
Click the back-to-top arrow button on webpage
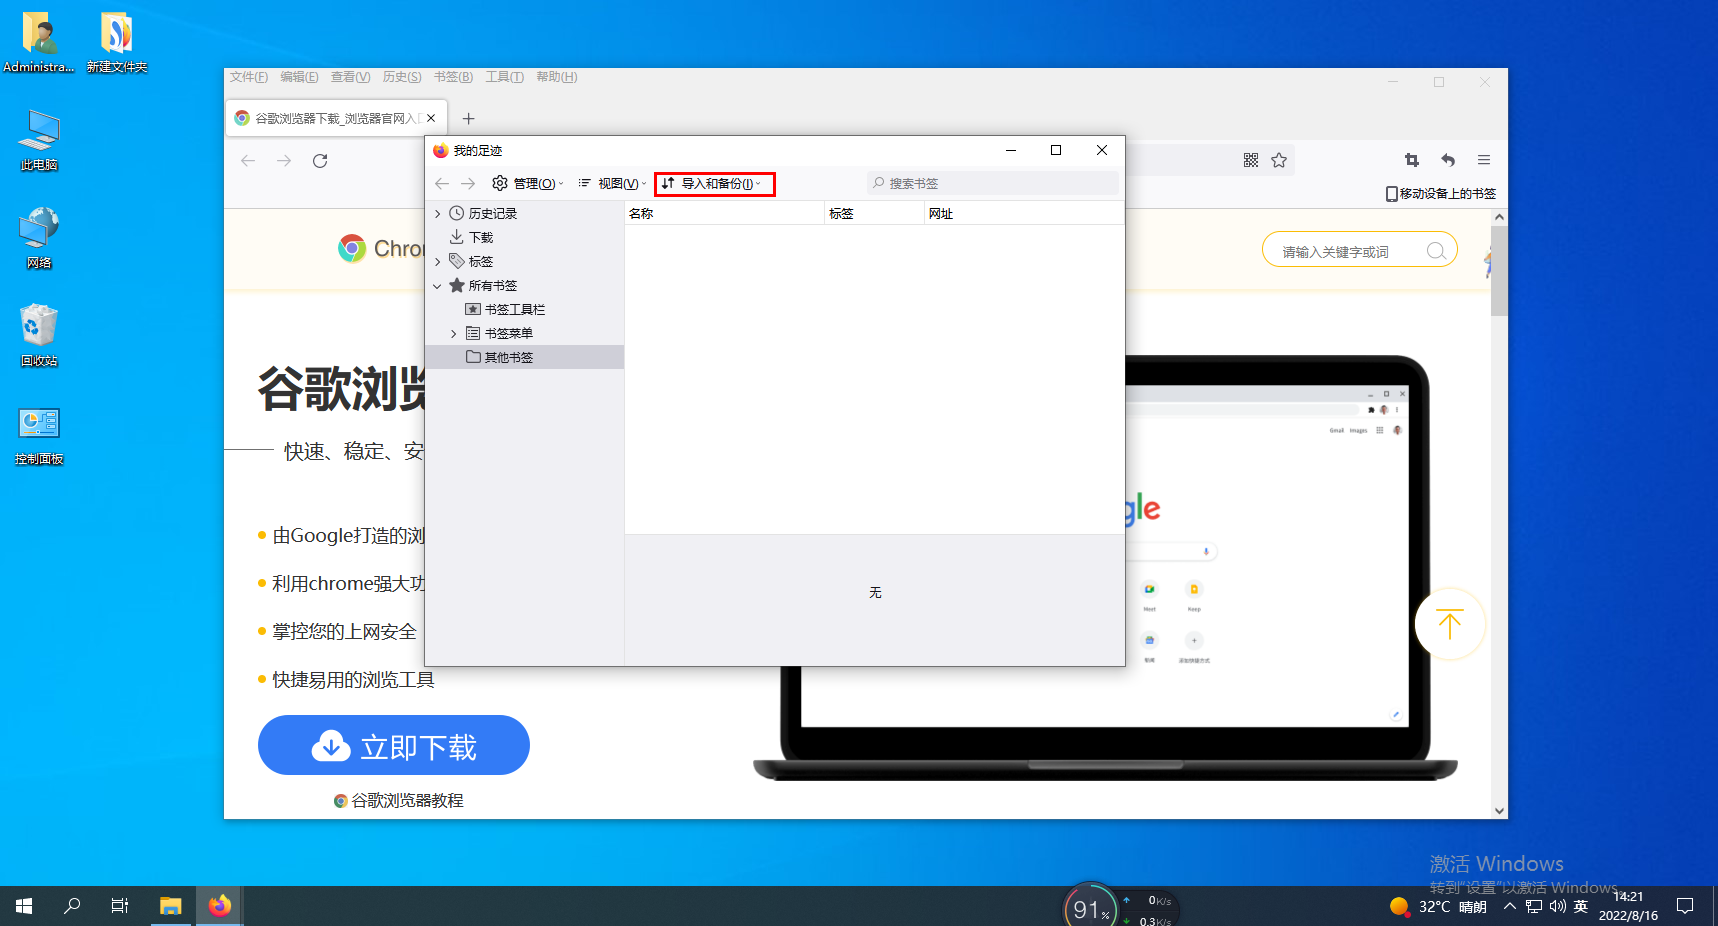click(x=1450, y=624)
